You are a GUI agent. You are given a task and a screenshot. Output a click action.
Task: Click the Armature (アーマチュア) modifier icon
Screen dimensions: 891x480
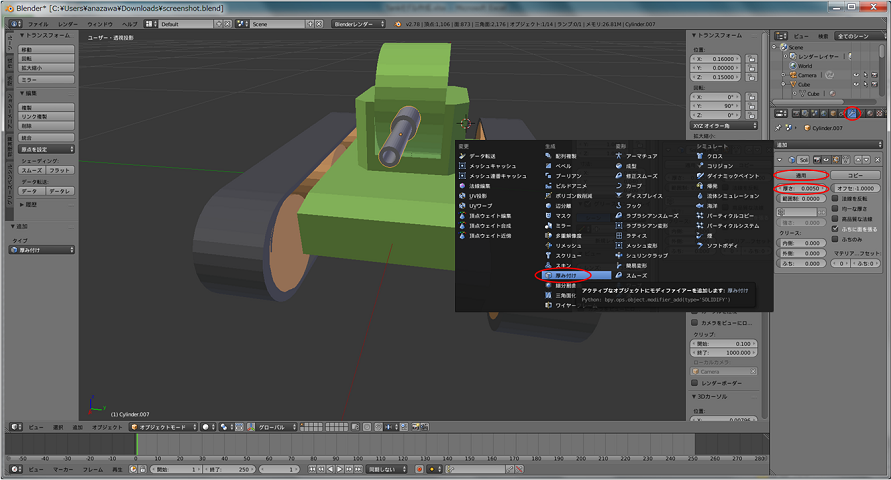[620, 156]
